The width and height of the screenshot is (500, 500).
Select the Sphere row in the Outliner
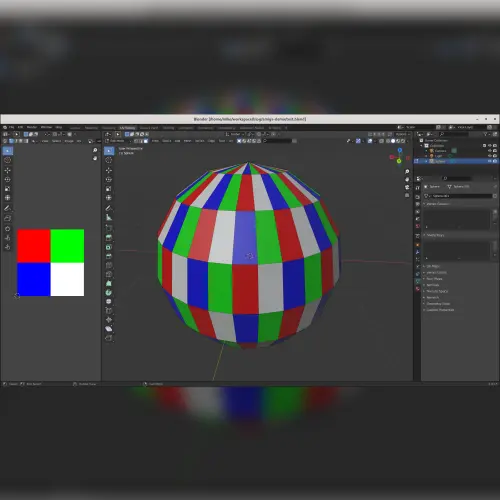(457, 161)
